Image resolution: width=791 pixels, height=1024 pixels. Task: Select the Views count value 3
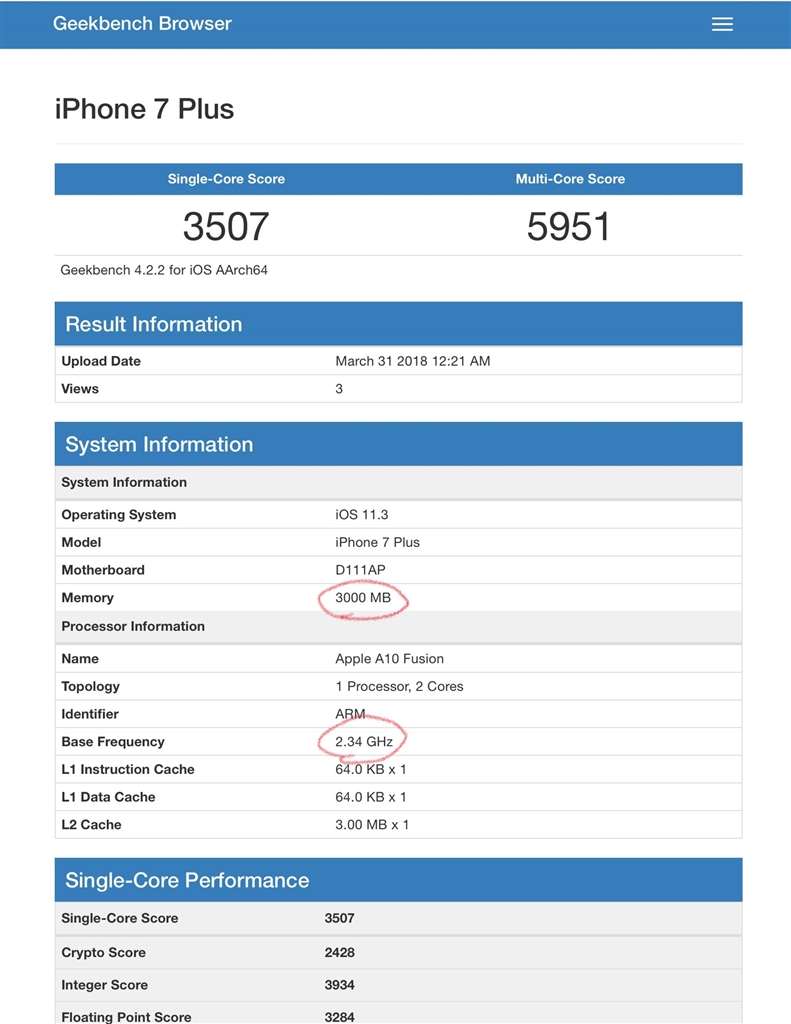tap(339, 389)
